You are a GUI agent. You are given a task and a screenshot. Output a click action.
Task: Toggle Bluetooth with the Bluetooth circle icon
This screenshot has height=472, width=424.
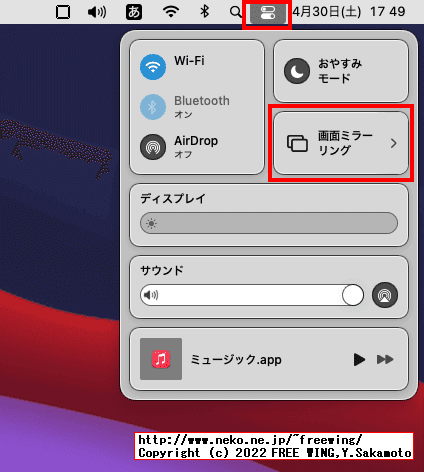click(153, 107)
